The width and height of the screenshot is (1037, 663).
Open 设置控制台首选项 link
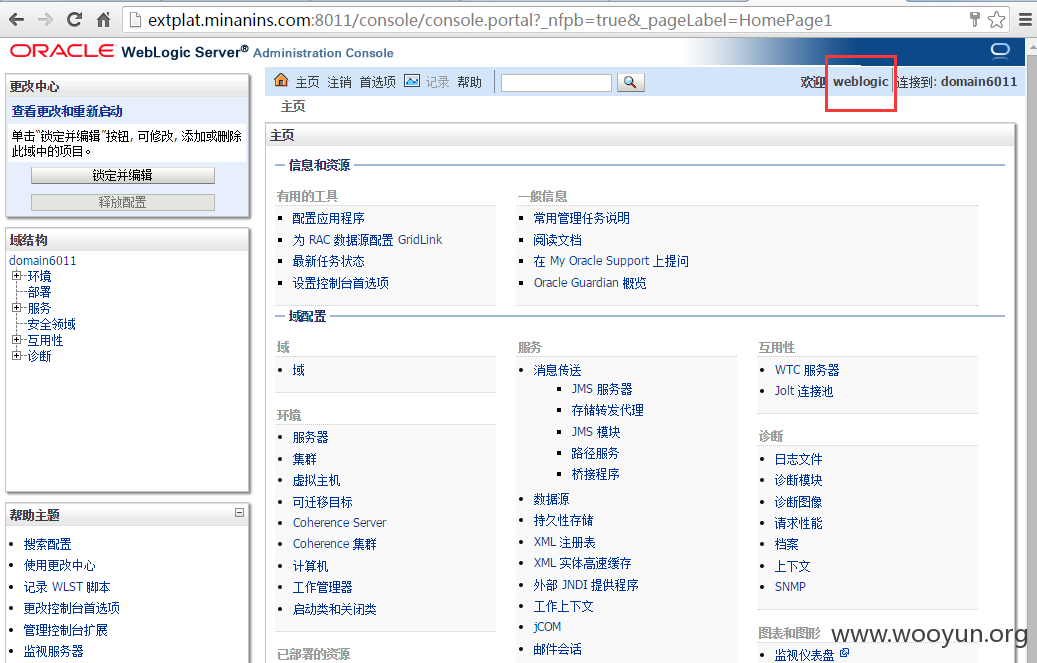click(x=341, y=283)
